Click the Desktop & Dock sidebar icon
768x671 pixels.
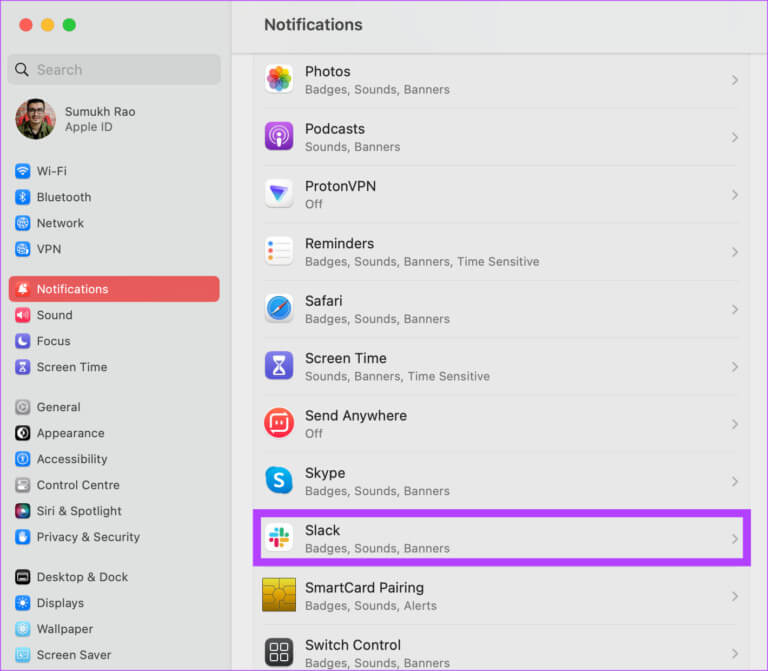click(23, 577)
